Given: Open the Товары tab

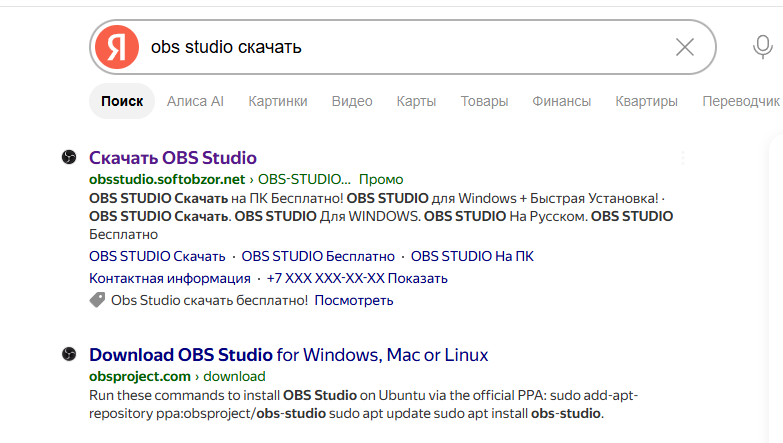Looking at the screenshot, I should pyautogui.click(x=484, y=101).
